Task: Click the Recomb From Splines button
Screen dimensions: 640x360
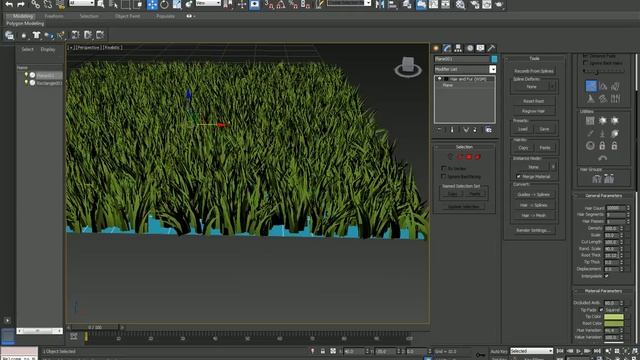Action: tap(534, 71)
